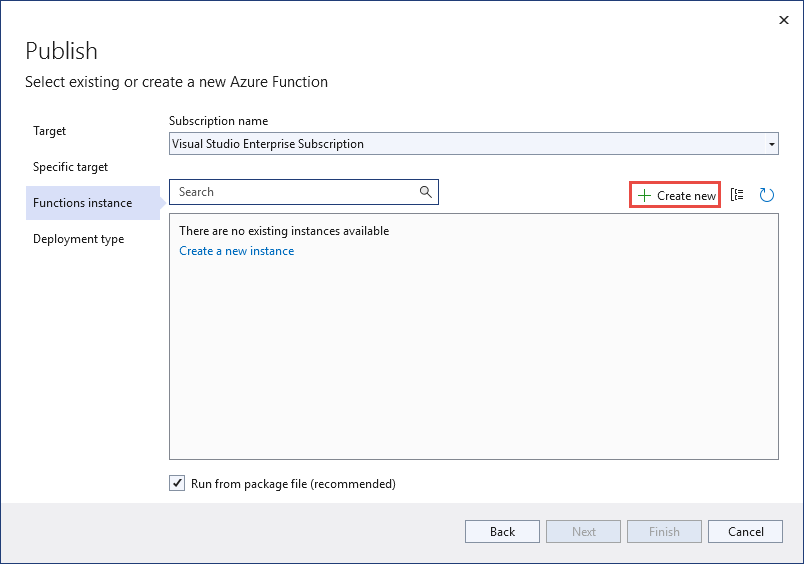This screenshot has height=564, width=804.
Task: Click the Run from package file label
Action: pyautogui.click(x=293, y=484)
